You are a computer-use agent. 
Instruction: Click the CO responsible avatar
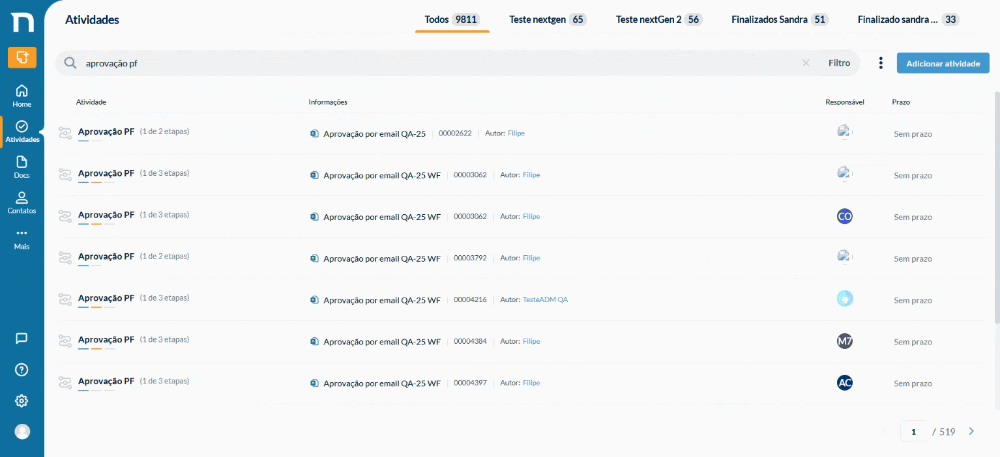click(x=844, y=217)
